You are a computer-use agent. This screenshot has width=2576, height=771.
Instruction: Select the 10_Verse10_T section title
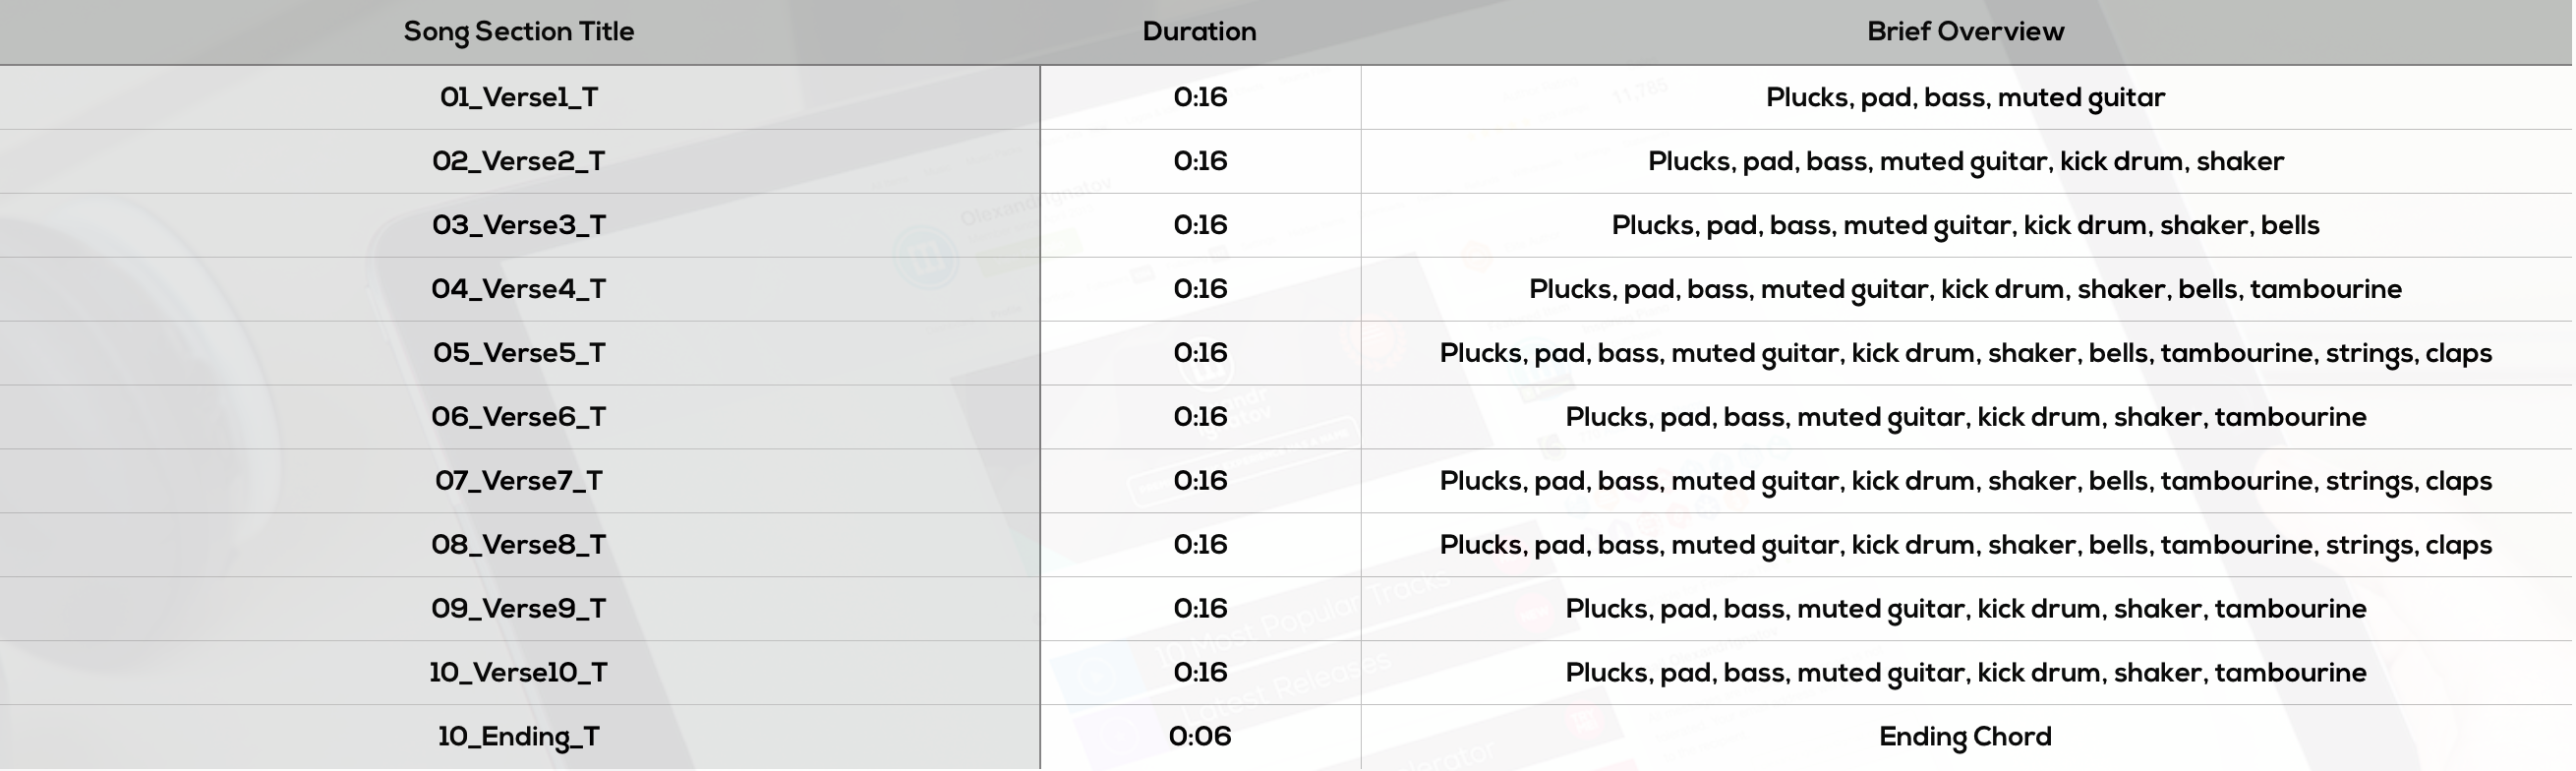click(519, 673)
